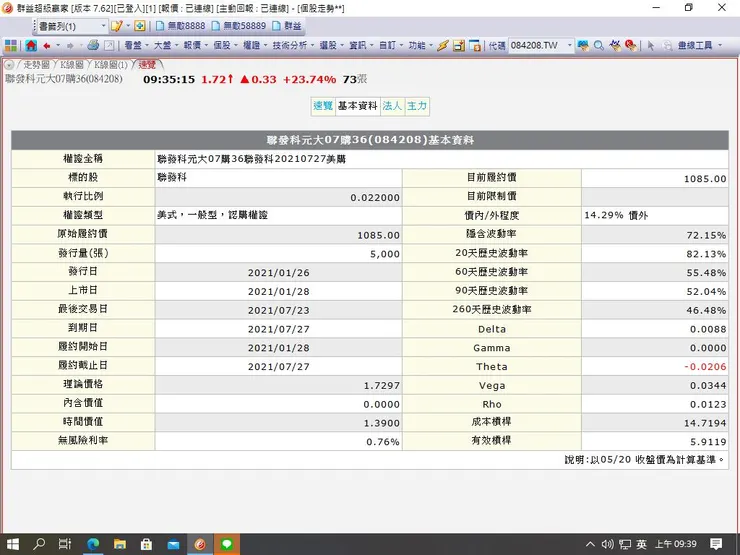Open bookmark 無敵8888
This screenshot has height=555, width=740.
point(180,25)
